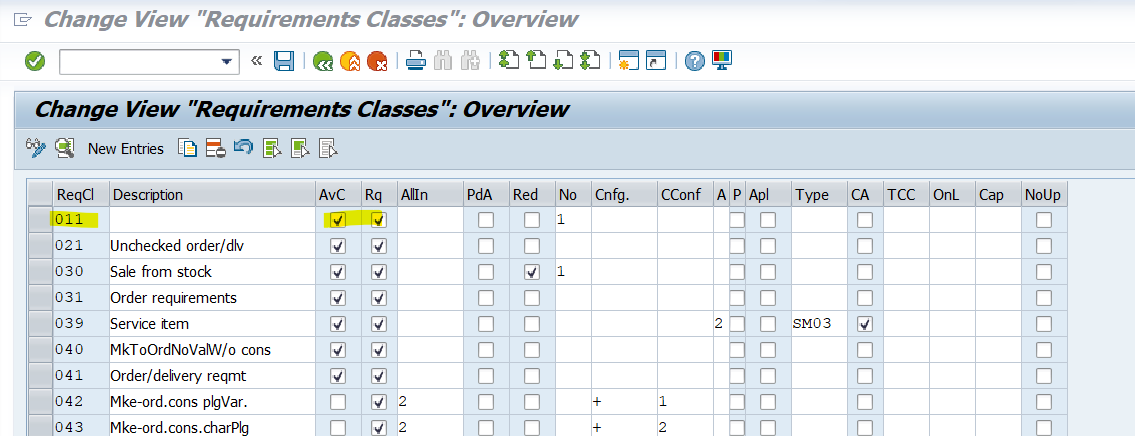Check PdA for Unchecked order/dlv

coord(486,246)
